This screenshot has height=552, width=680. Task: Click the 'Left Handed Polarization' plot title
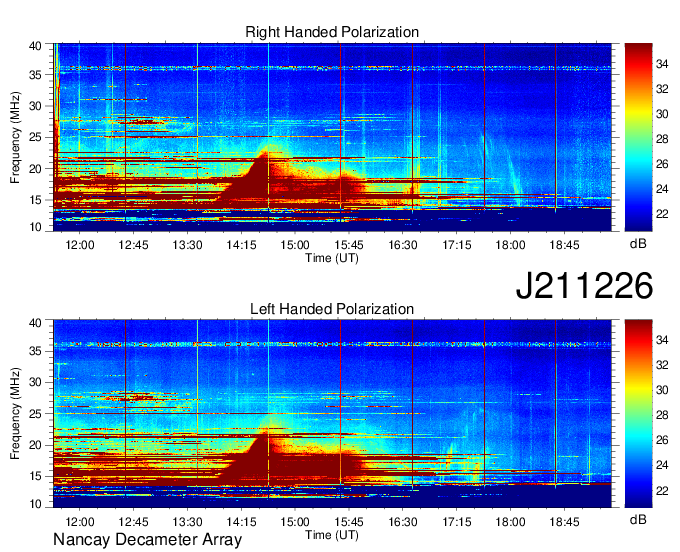[x=332, y=309]
